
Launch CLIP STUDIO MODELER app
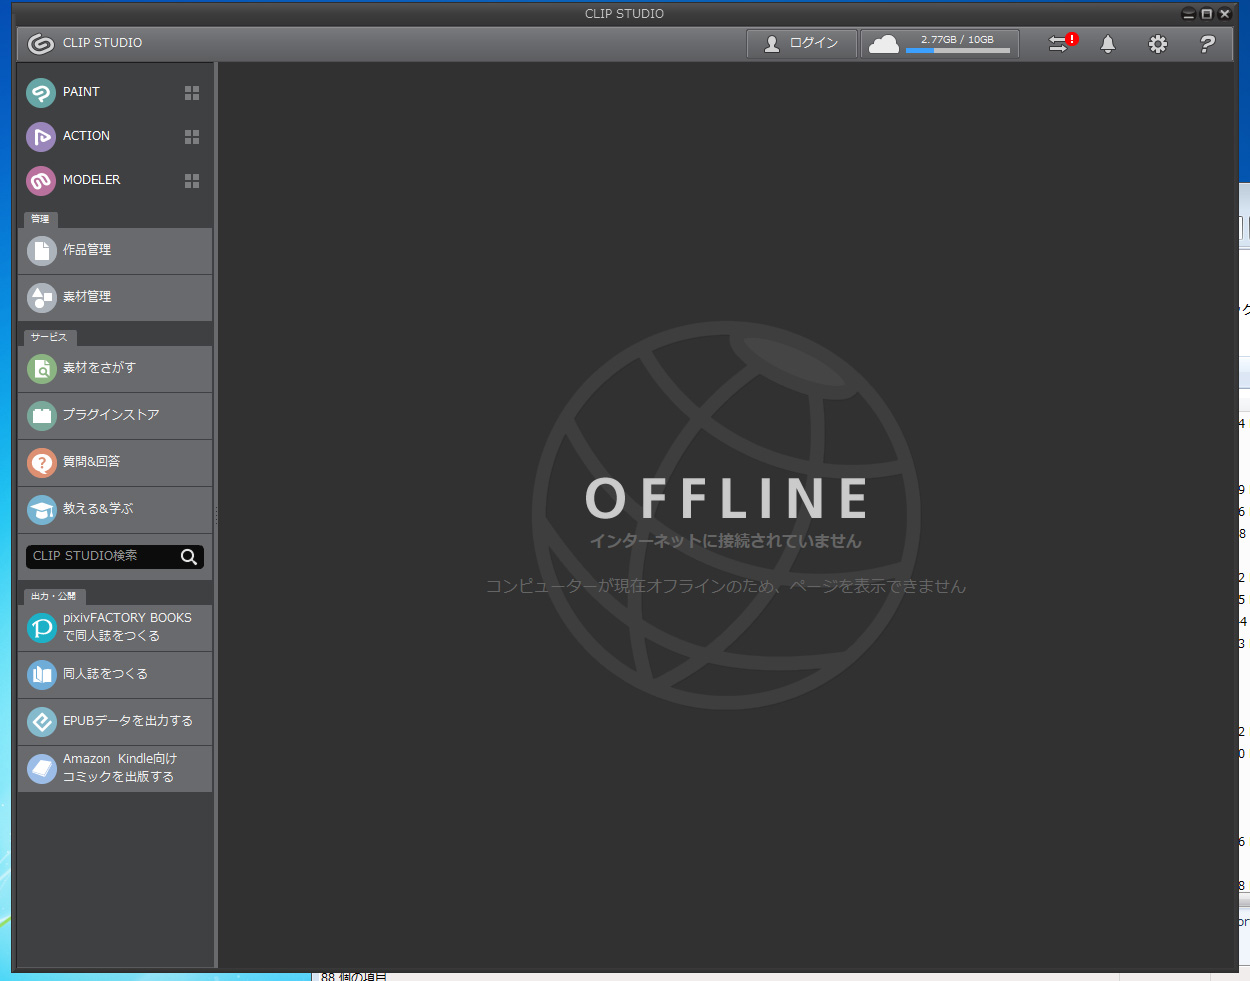[x=90, y=180]
